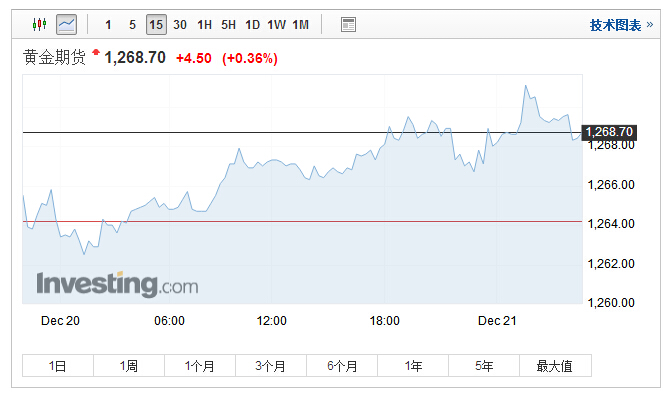The height and width of the screenshot is (397, 667).
Task: Show the 1个月 time range
Action: [x=200, y=366]
